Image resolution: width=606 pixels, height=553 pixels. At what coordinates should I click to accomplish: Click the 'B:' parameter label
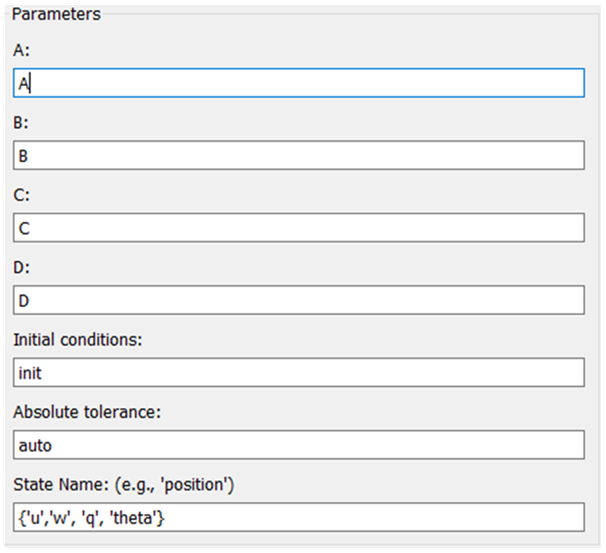tap(21, 123)
